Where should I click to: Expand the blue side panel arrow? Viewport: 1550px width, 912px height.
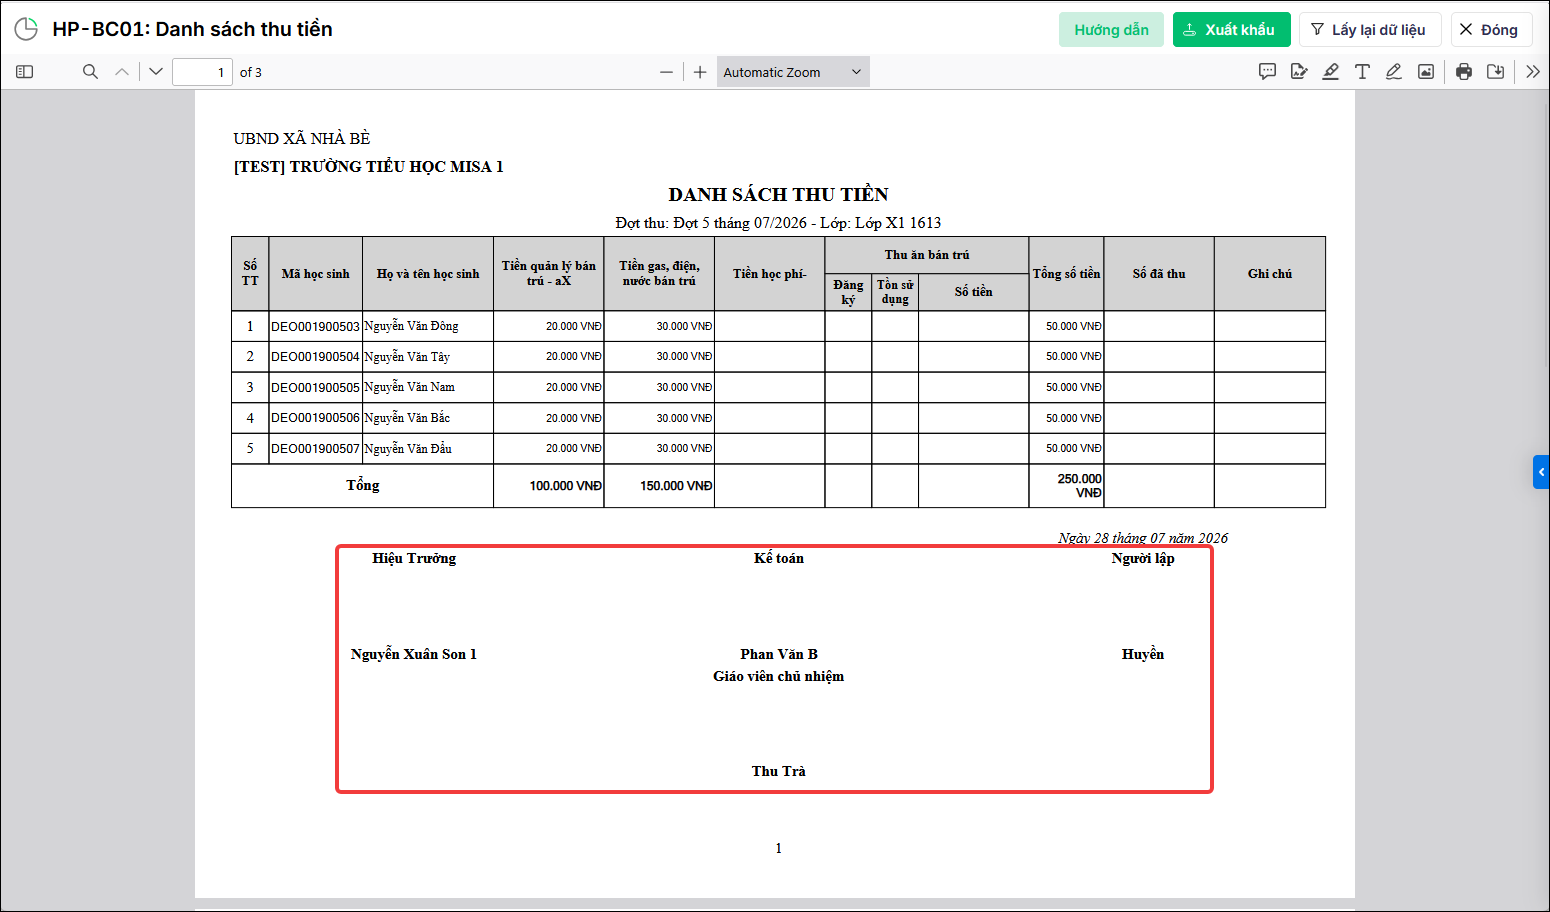pyautogui.click(x=1541, y=472)
